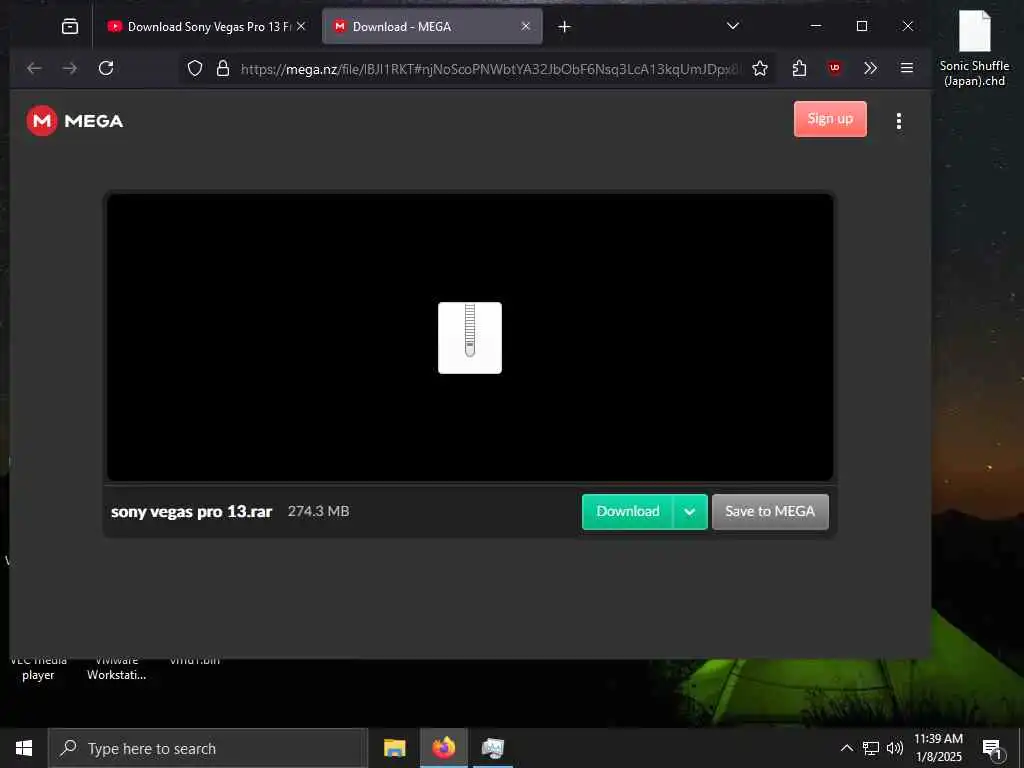Switch to Firefox in the taskbar

pos(443,748)
